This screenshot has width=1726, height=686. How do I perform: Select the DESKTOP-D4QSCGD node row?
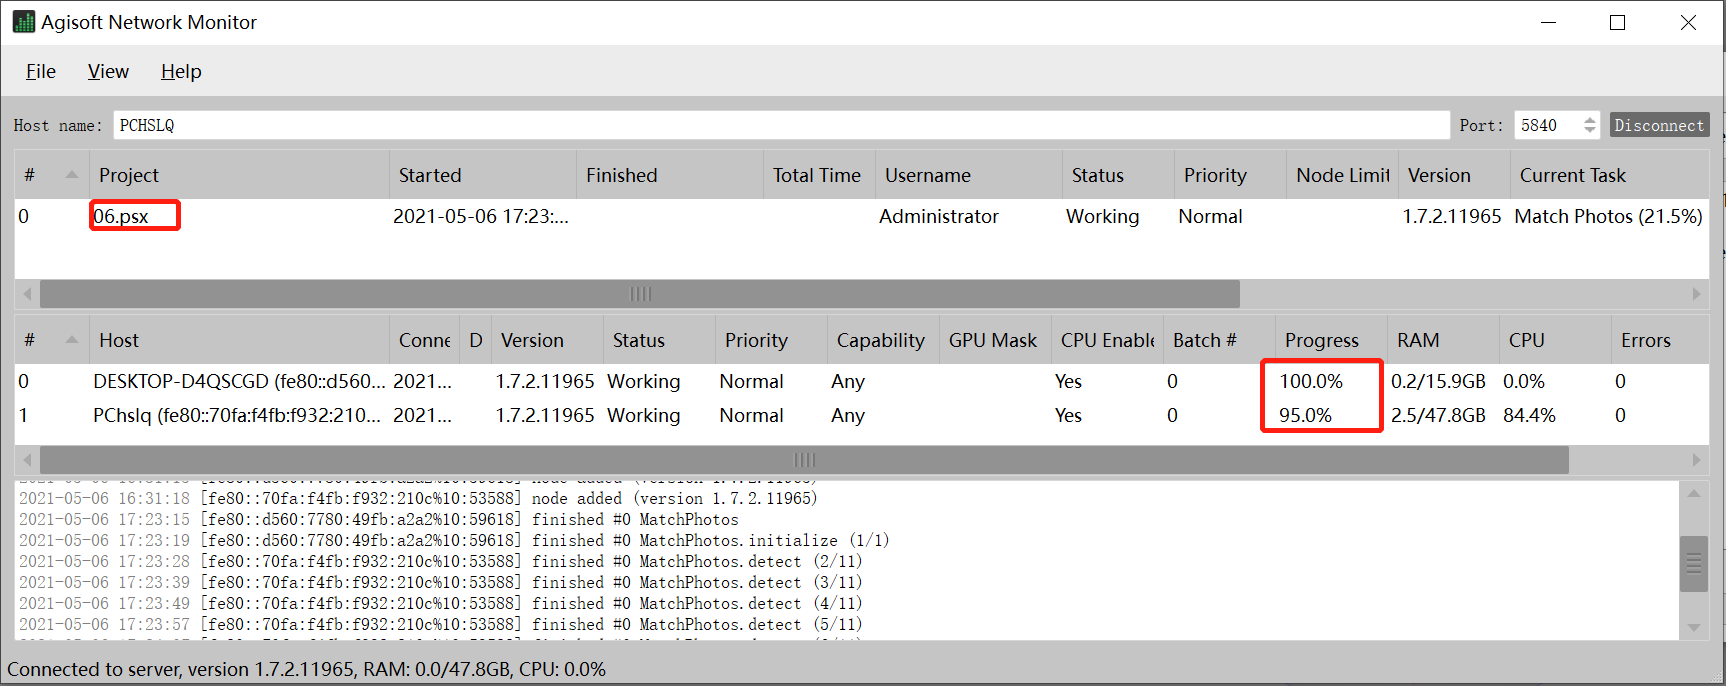coord(862,381)
